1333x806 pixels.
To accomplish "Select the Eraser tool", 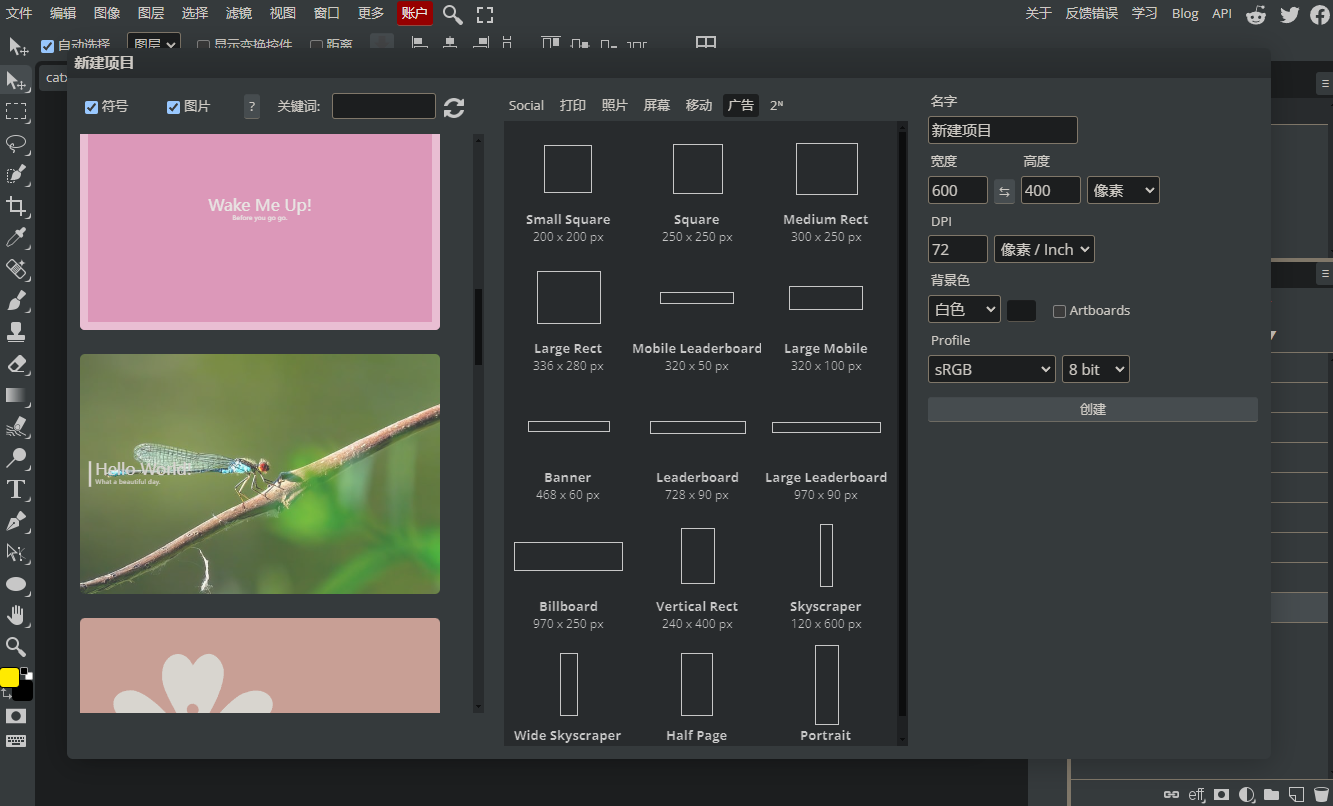I will tap(16, 363).
